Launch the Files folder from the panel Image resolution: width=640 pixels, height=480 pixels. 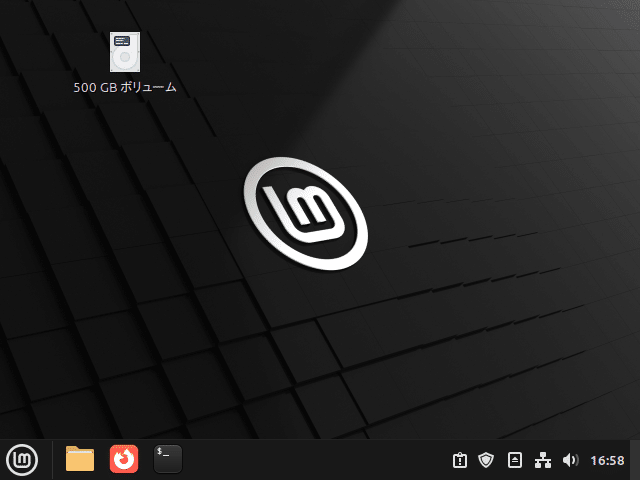80,459
